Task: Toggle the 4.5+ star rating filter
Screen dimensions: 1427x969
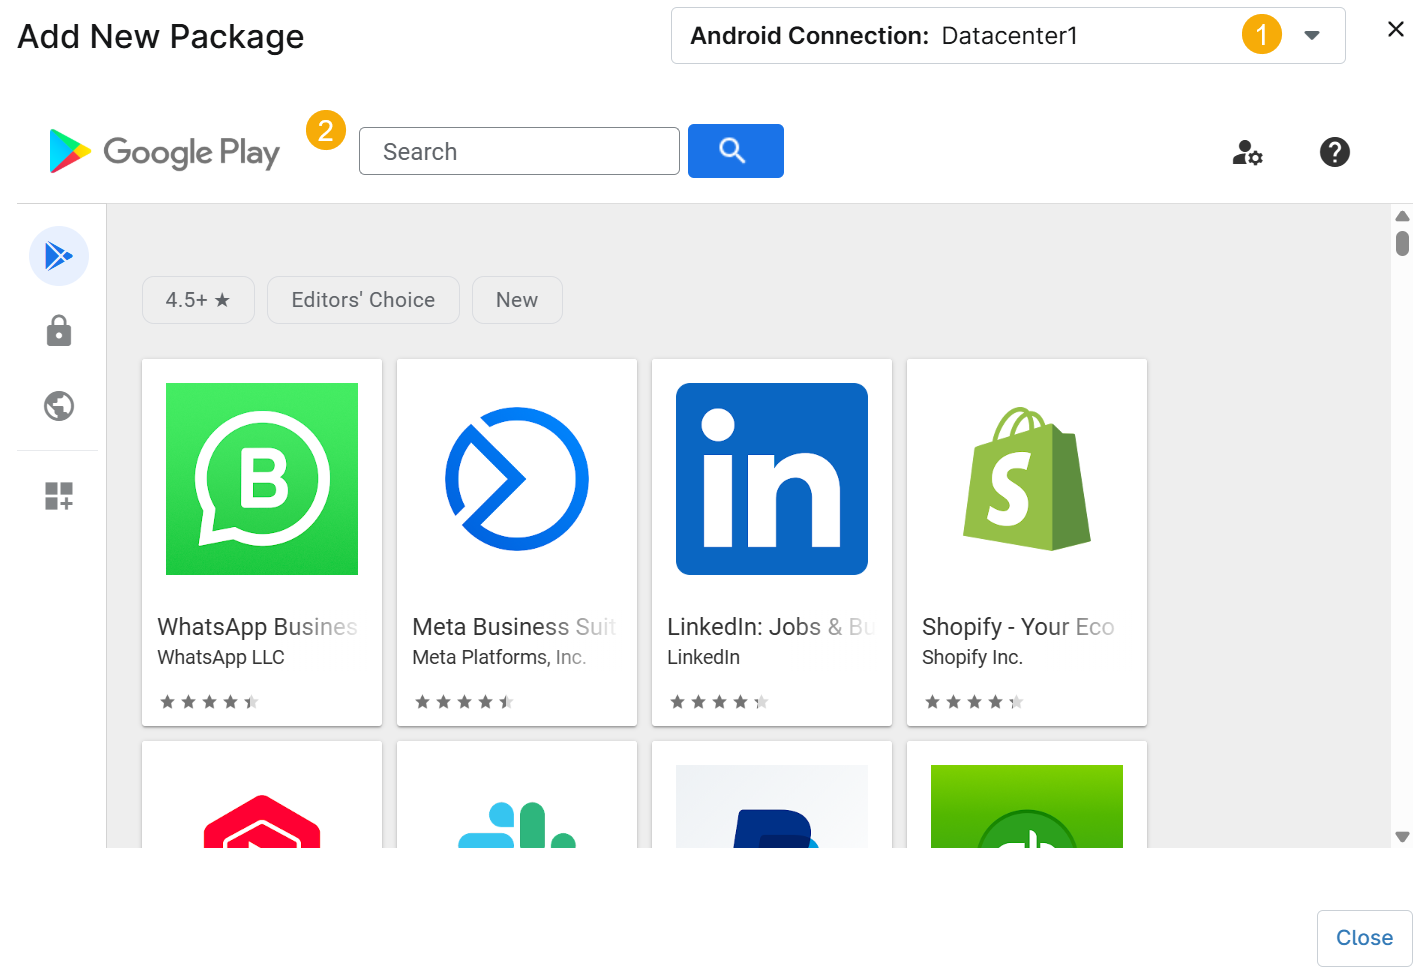Action: [198, 300]
